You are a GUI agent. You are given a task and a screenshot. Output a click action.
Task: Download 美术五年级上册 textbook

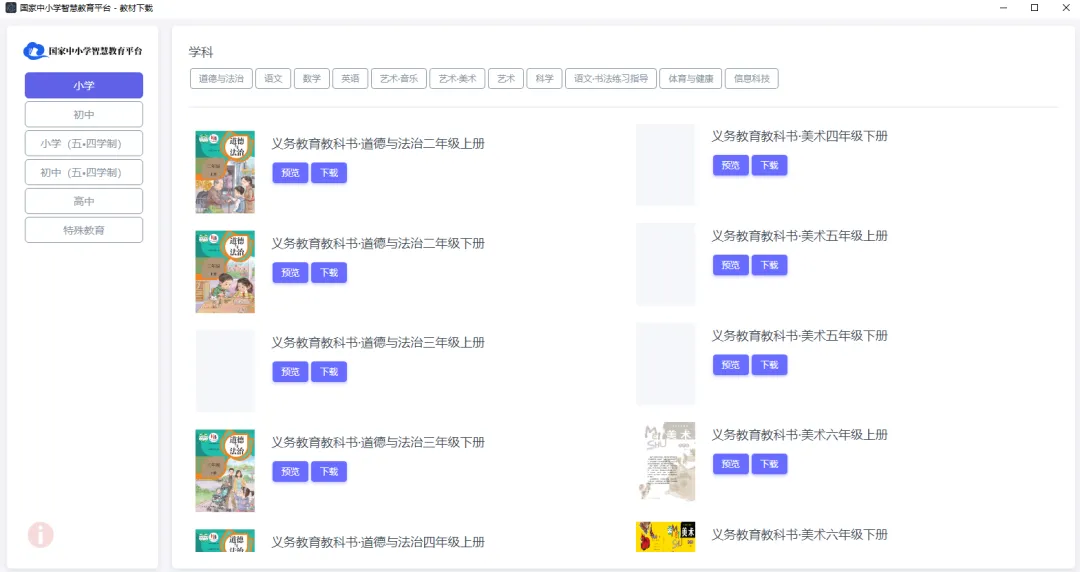[x=769, y=265]
